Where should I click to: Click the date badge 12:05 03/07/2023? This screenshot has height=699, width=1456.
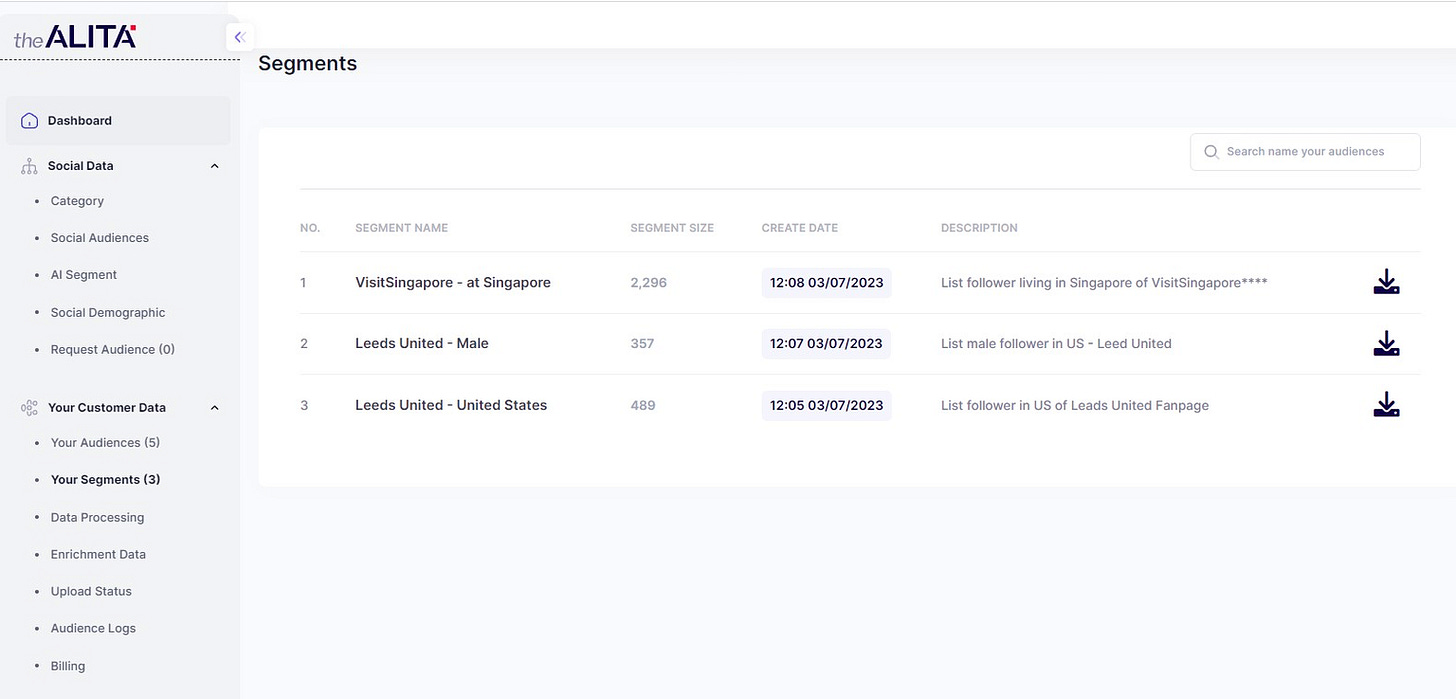[x=826, y=405]
